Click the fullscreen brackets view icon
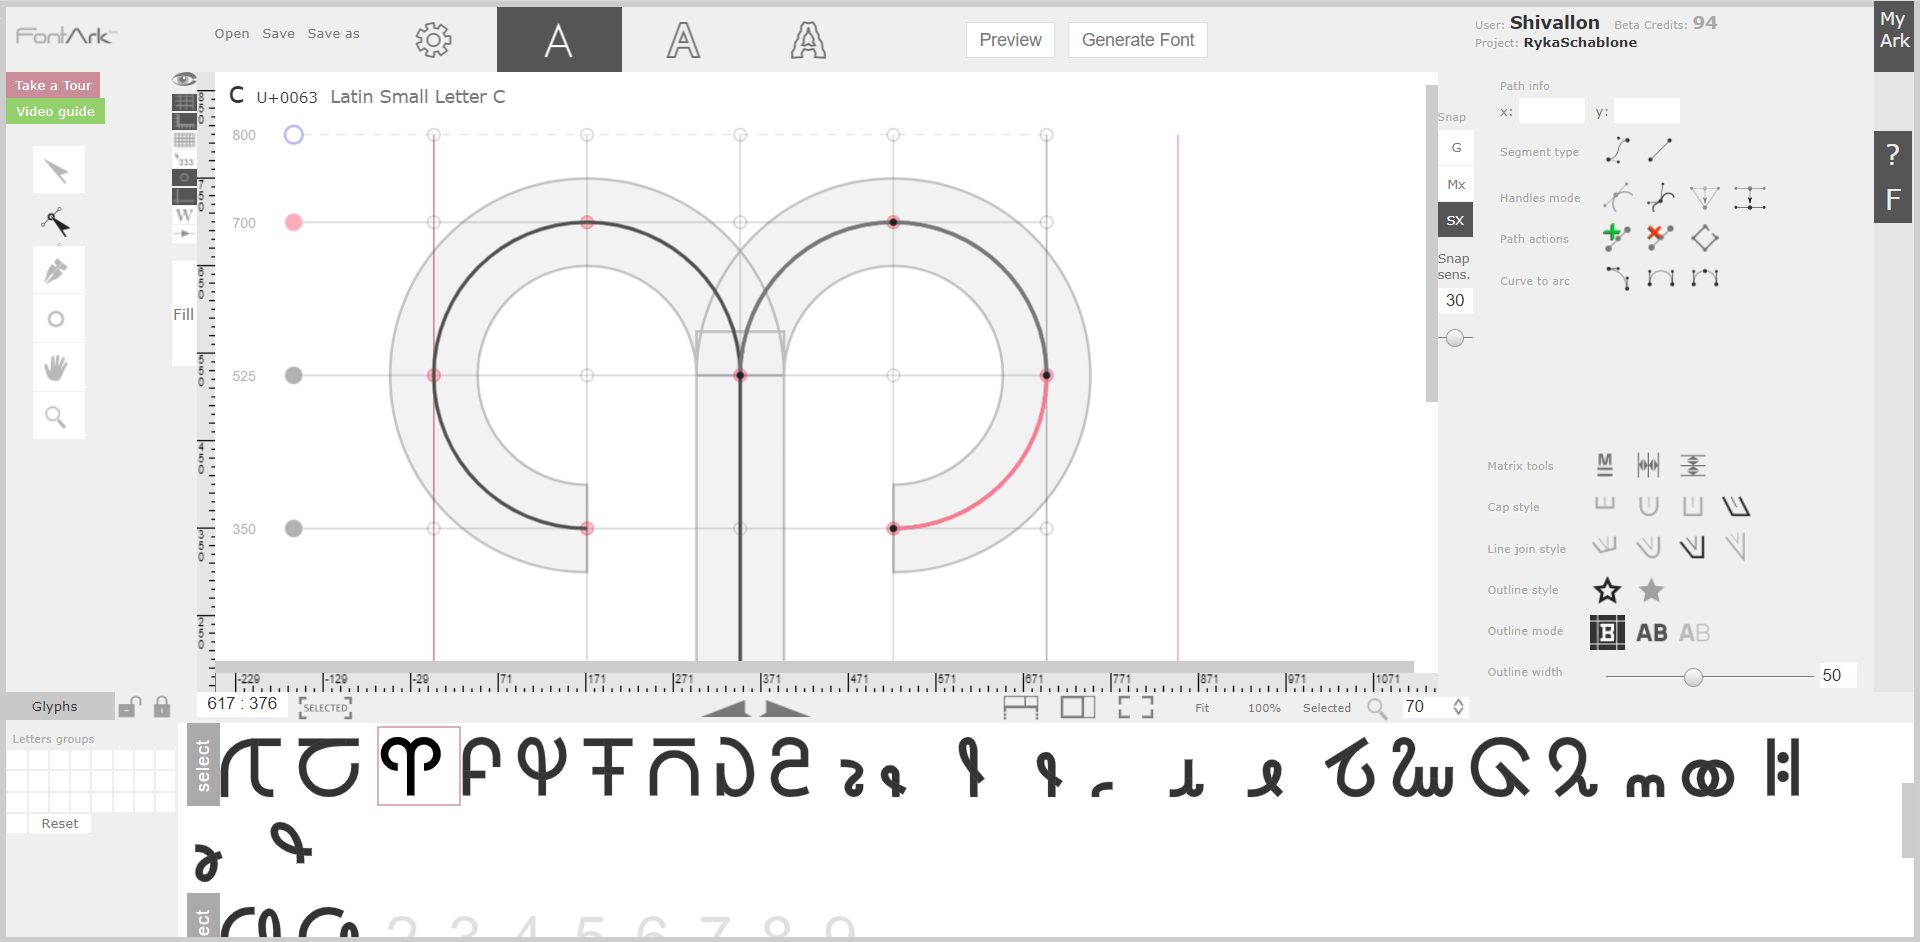This screenshot has width=1920, height=942. click(1135, 708)
